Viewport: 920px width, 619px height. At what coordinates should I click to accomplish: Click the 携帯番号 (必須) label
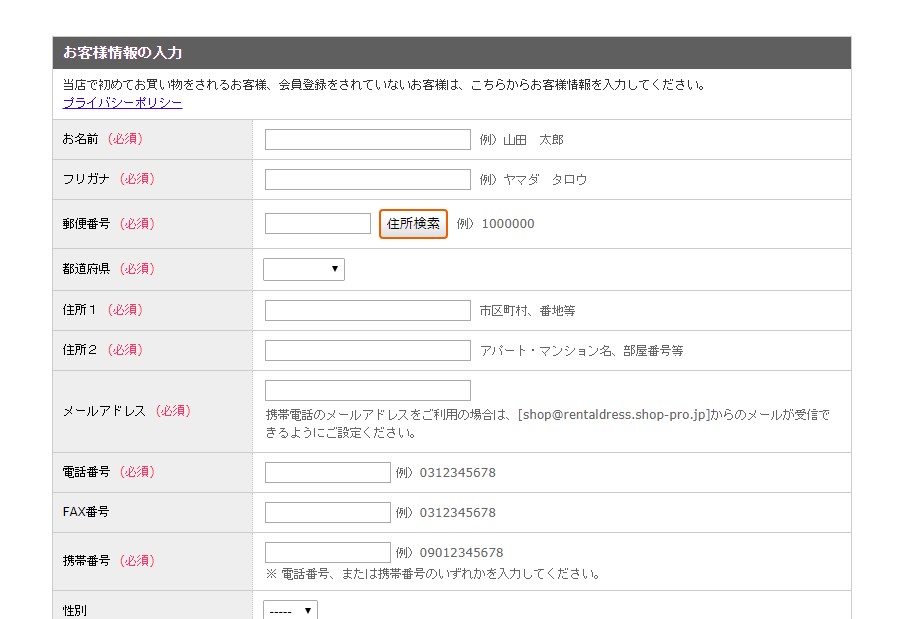click(109, 561)
